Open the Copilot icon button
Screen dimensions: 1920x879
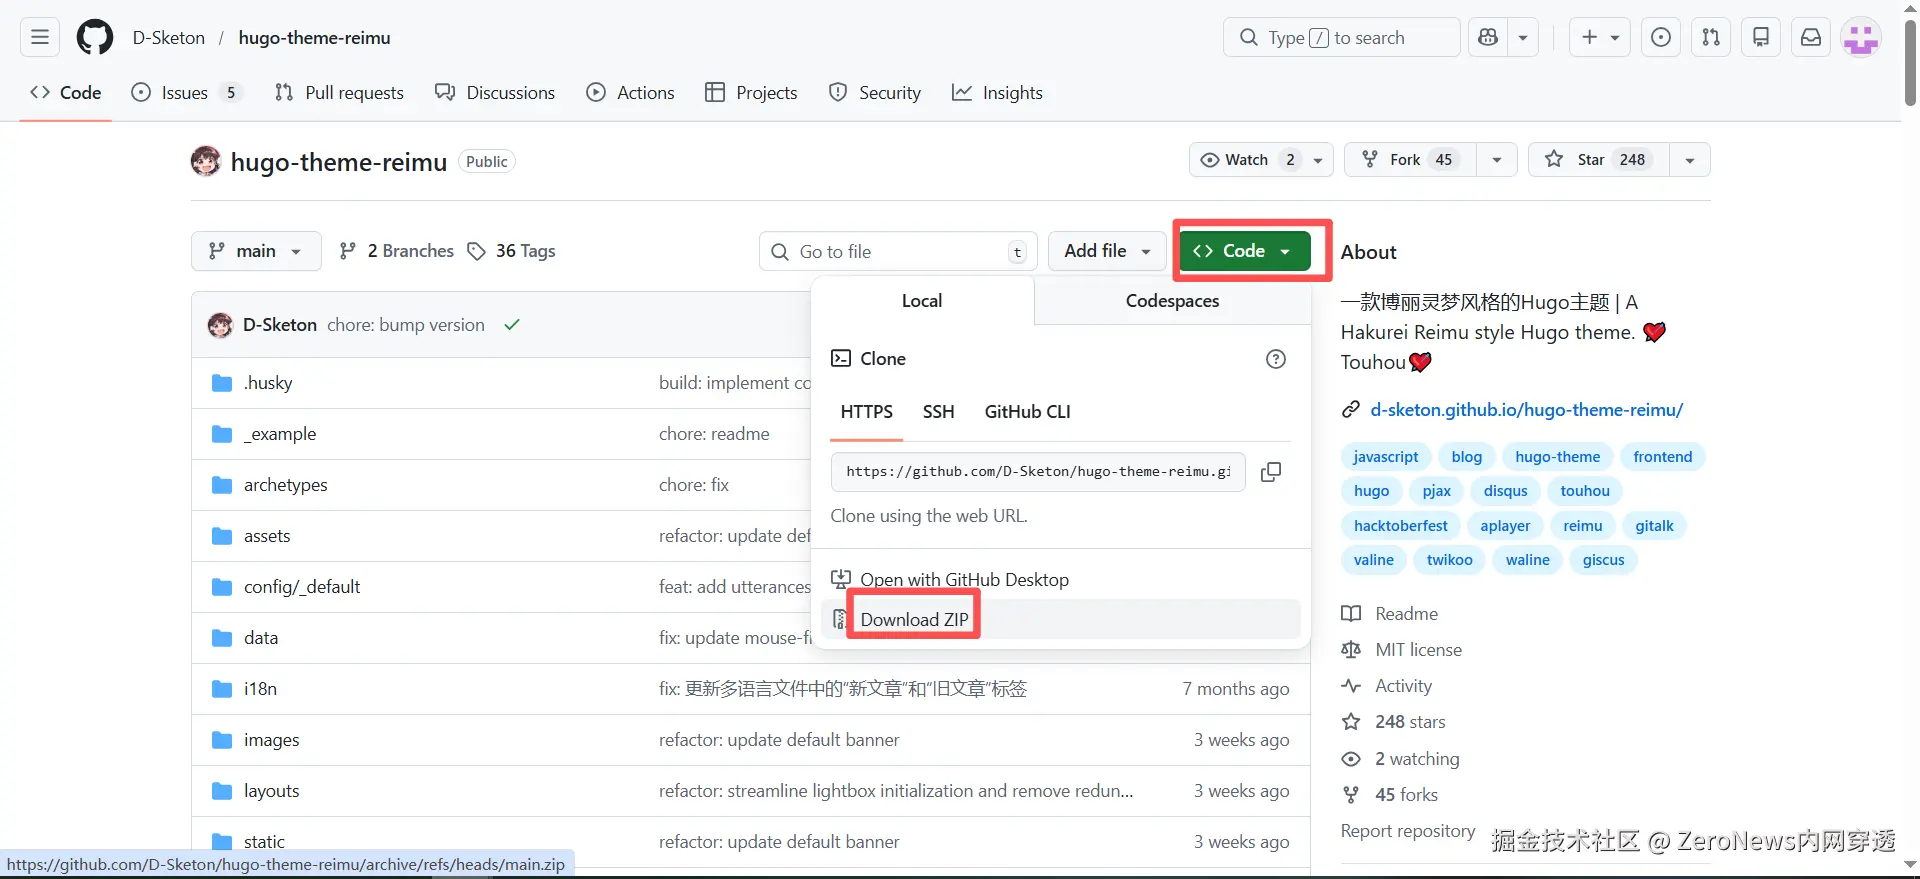1488,38
